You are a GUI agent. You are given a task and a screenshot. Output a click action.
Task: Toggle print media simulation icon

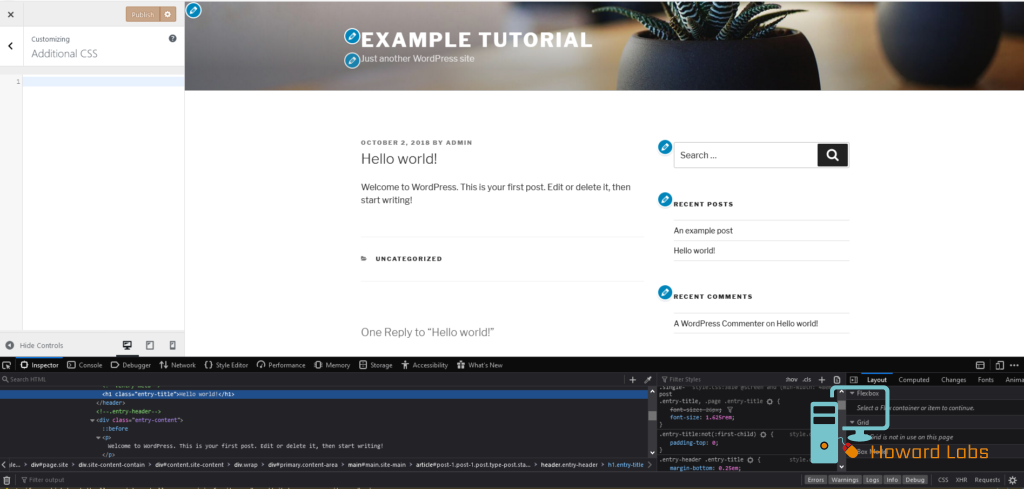point(837,379)
